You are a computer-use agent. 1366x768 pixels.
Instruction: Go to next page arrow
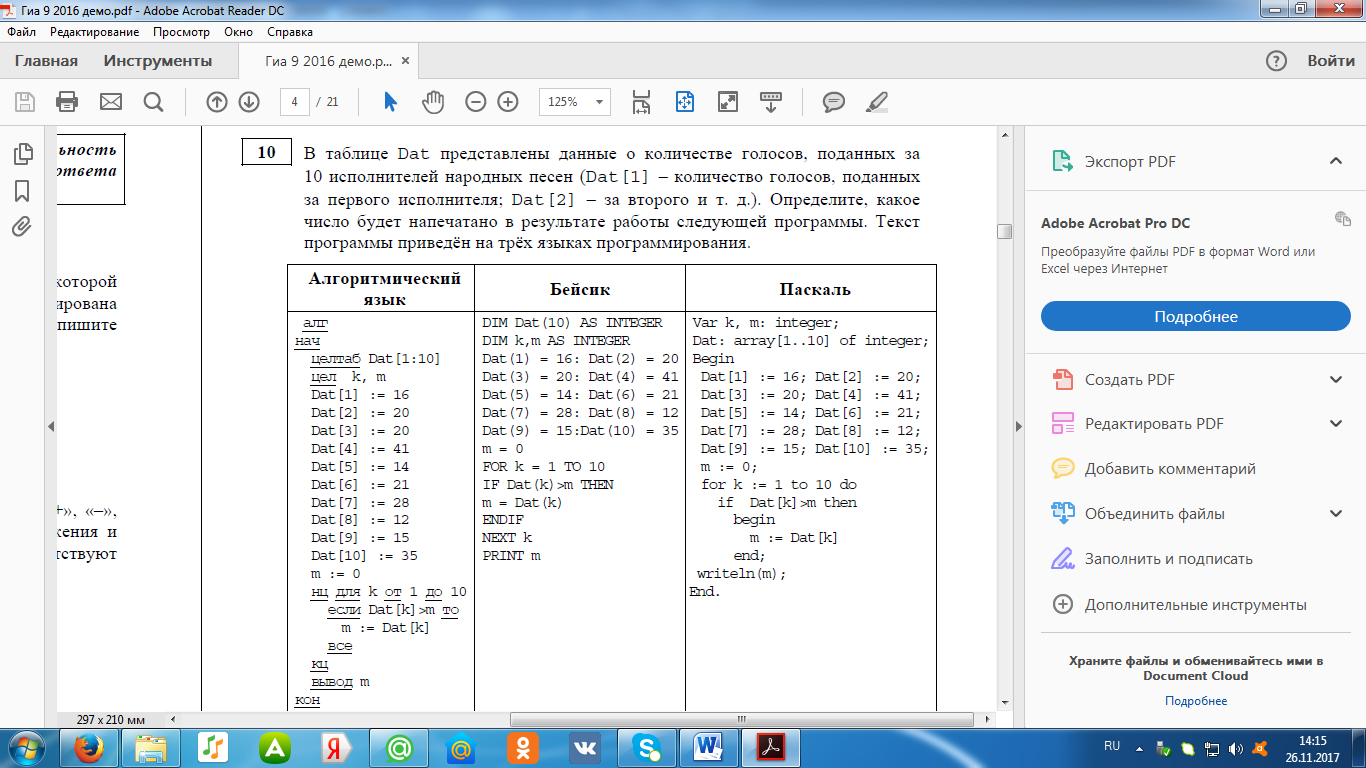click(249, 102)
